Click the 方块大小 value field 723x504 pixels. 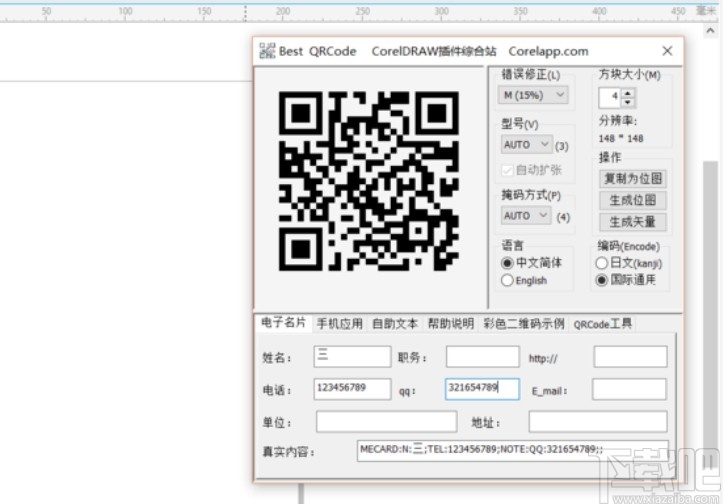[610, 97]
